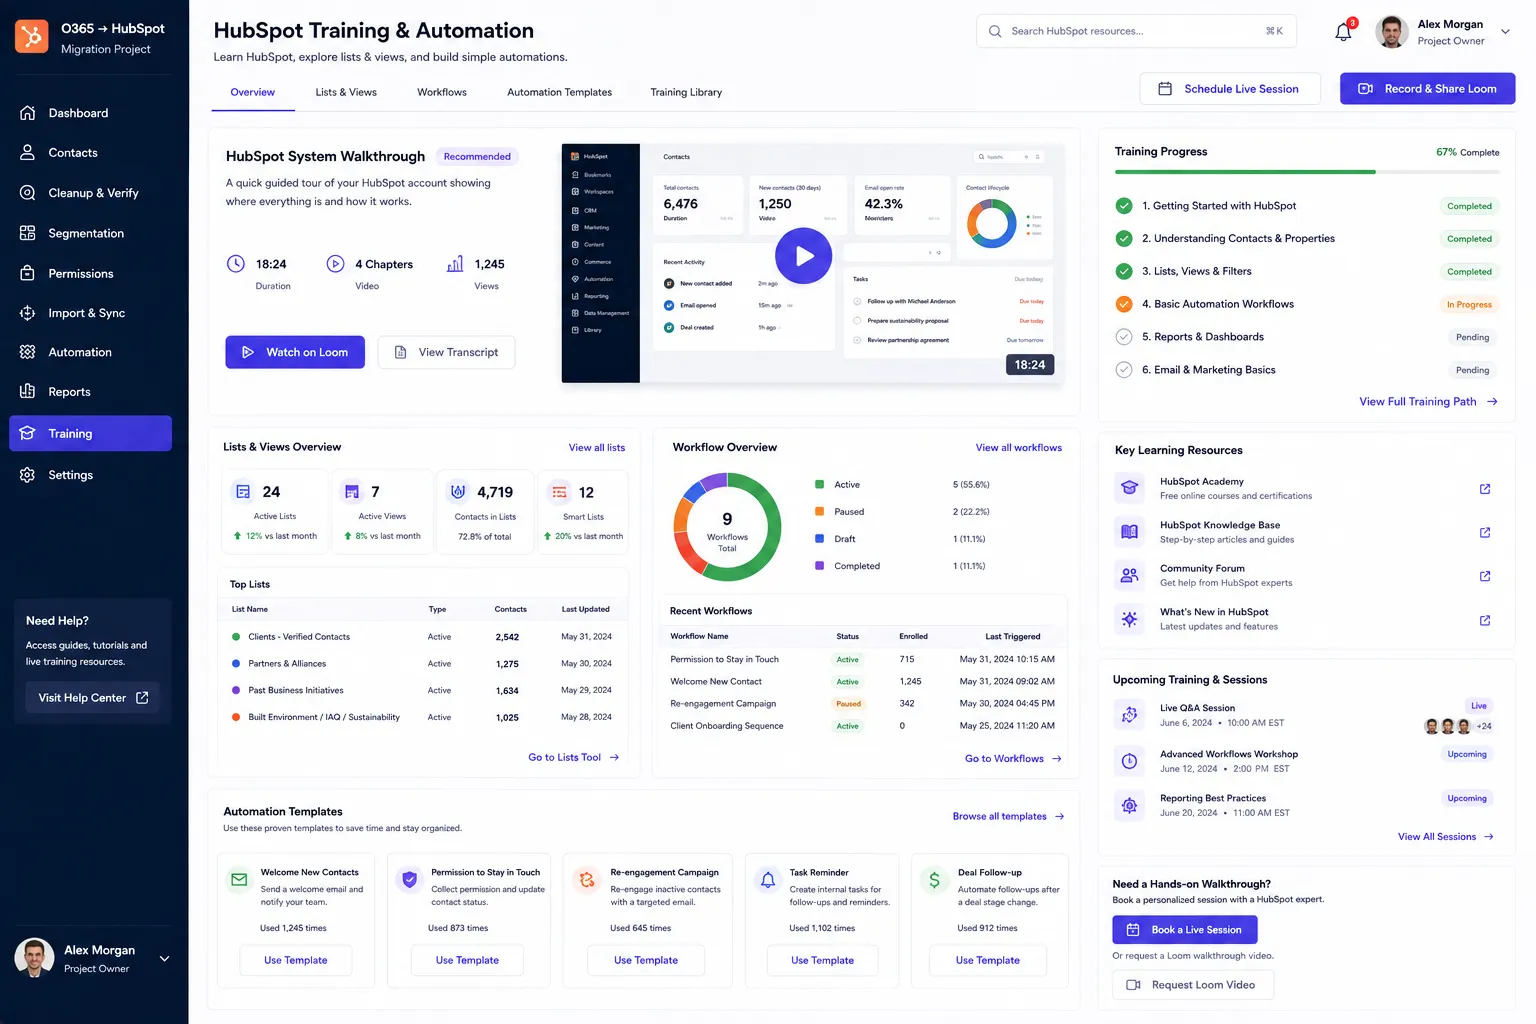
Task: Open View Transcript
Action: click(446, 352)
